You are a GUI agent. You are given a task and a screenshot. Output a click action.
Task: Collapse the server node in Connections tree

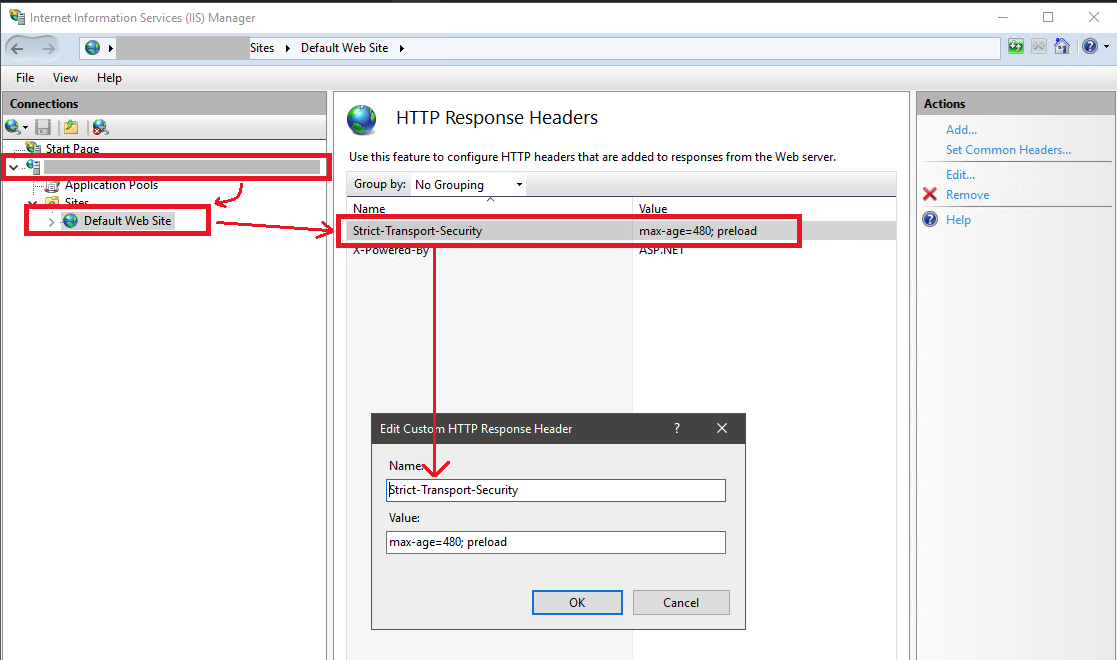[x=11, y=166]
